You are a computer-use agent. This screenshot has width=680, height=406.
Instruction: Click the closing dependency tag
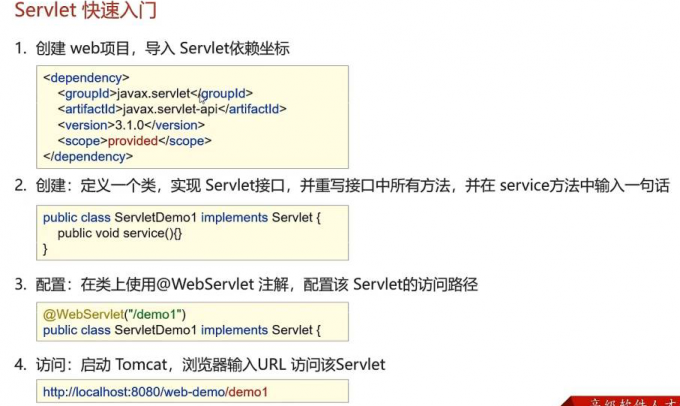pyautogui.click(x=88, y=157)
